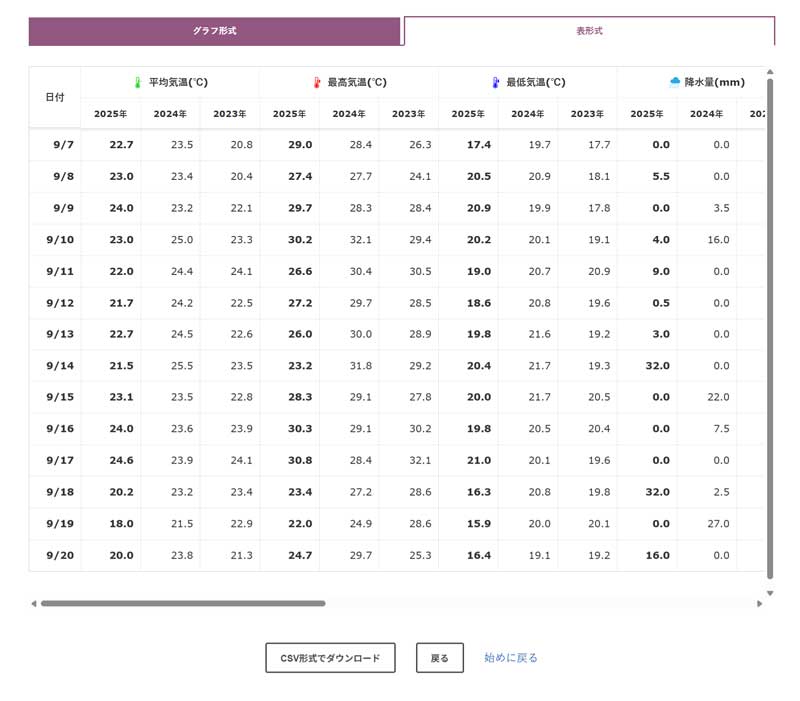Click the green thermometer average temperature icon
This screenshot has height=701, width=800.
(x=138, y=83)
